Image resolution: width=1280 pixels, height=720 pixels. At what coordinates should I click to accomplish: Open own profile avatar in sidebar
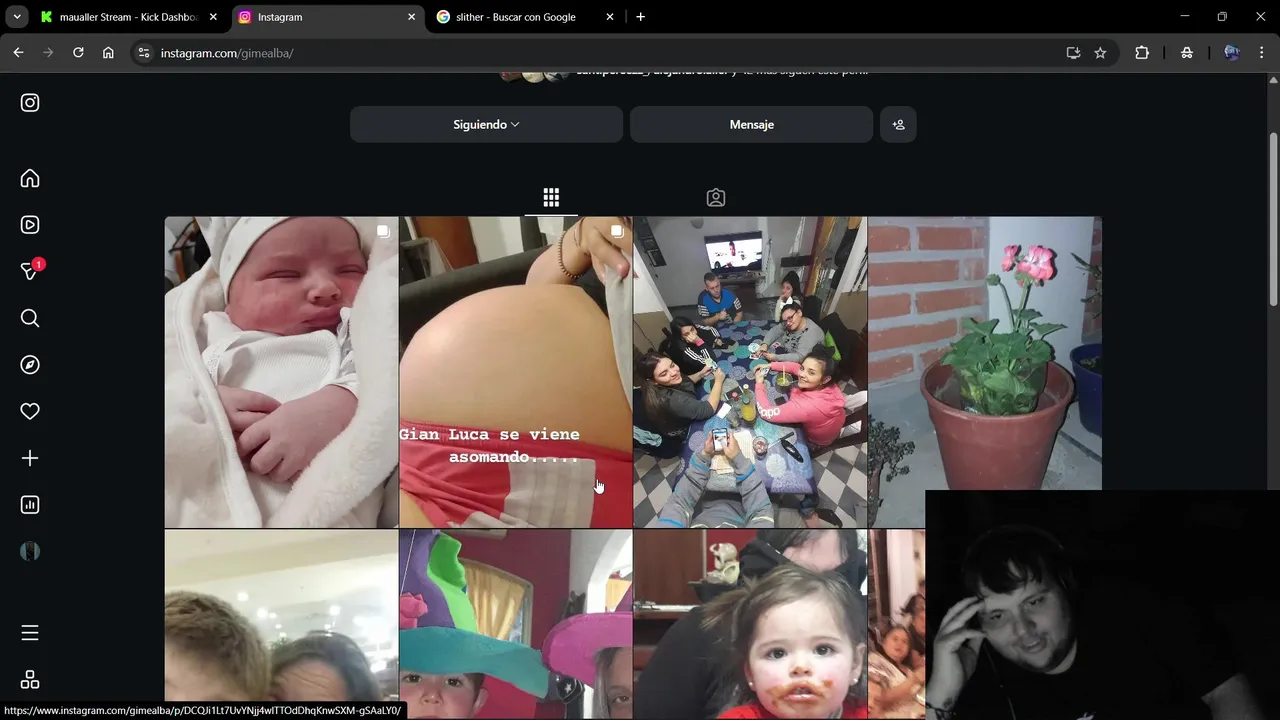[x=30, y=551]
